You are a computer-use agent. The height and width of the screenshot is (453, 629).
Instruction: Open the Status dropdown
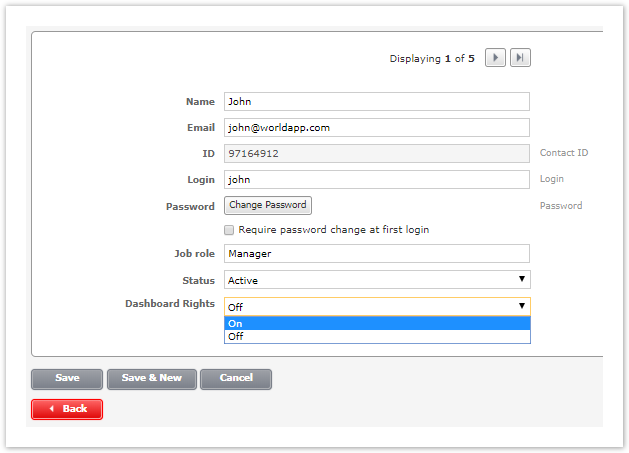click(376, 280)
